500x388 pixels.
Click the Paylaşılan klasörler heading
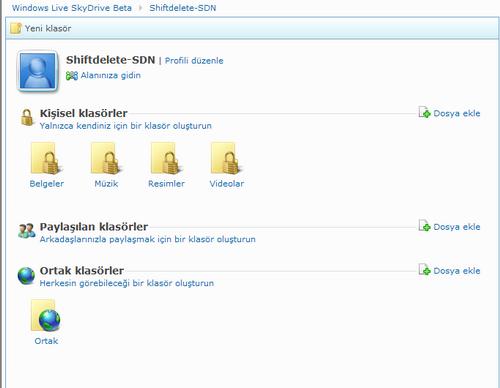click(94, 227)
